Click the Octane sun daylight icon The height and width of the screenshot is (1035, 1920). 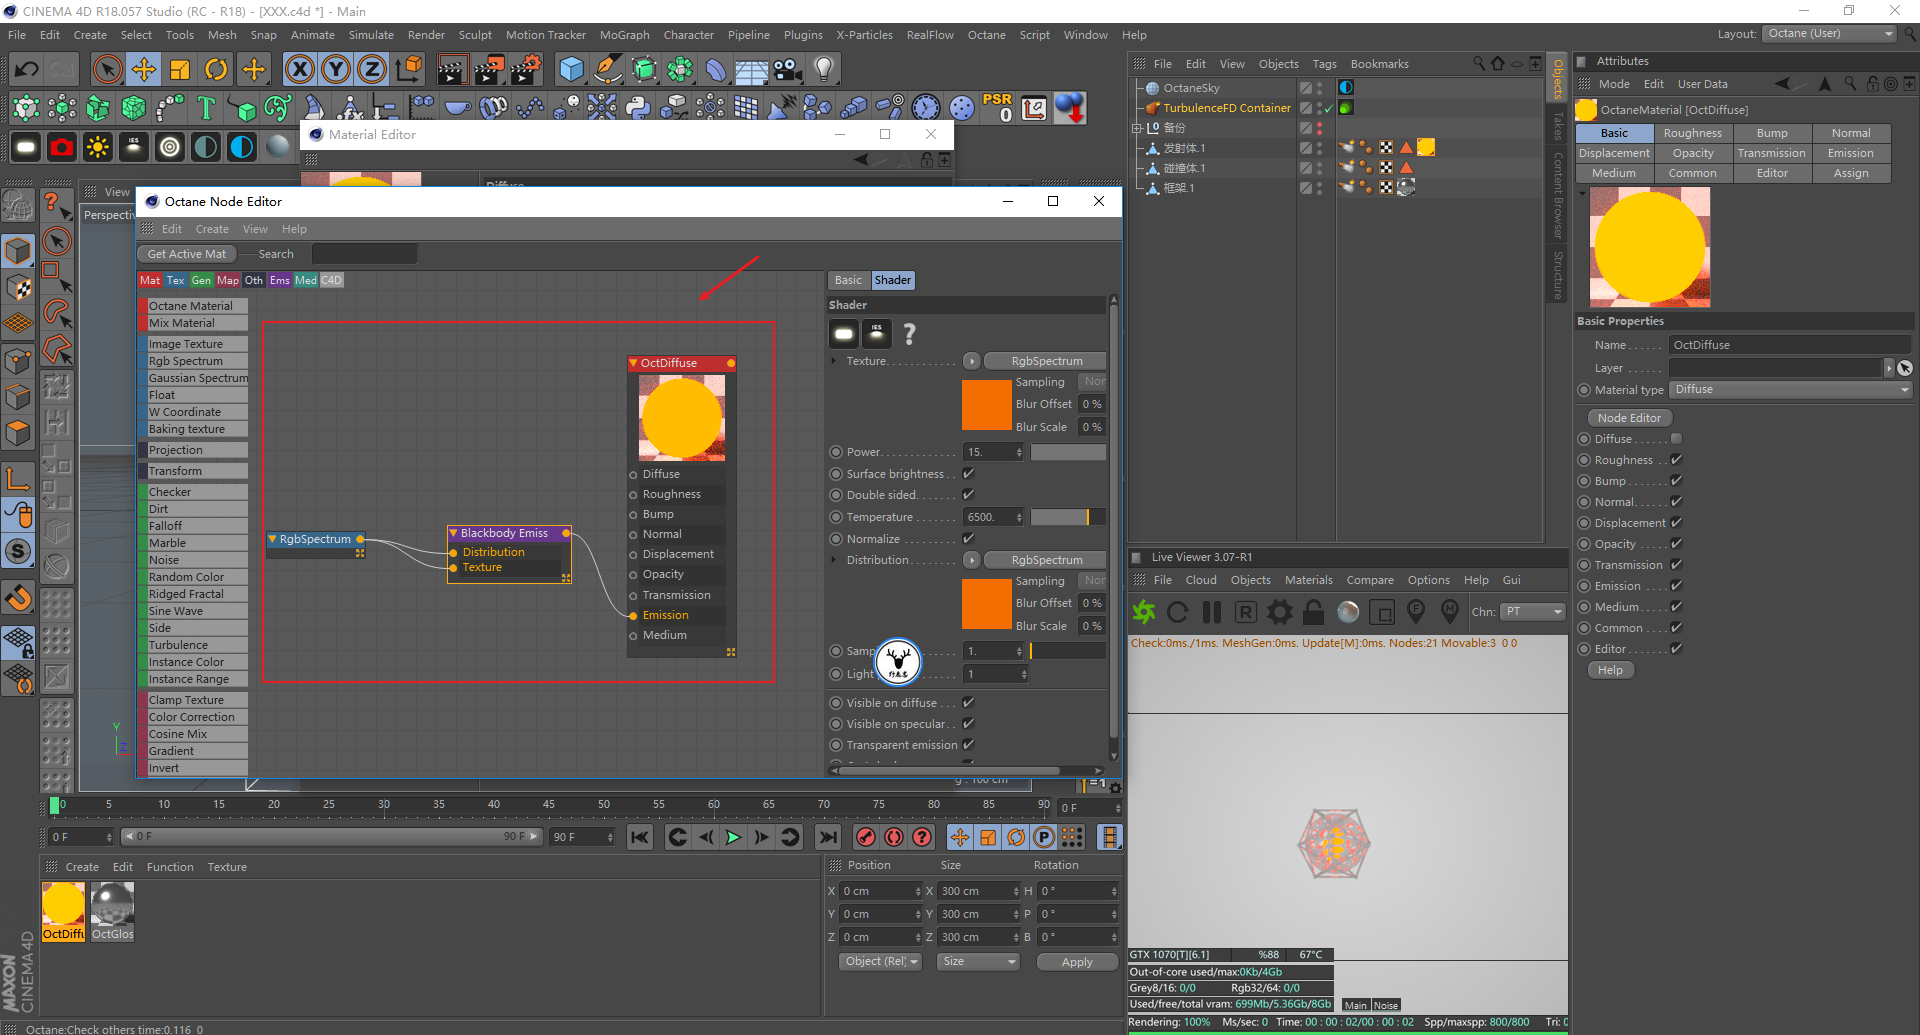(x=98, y=147)
